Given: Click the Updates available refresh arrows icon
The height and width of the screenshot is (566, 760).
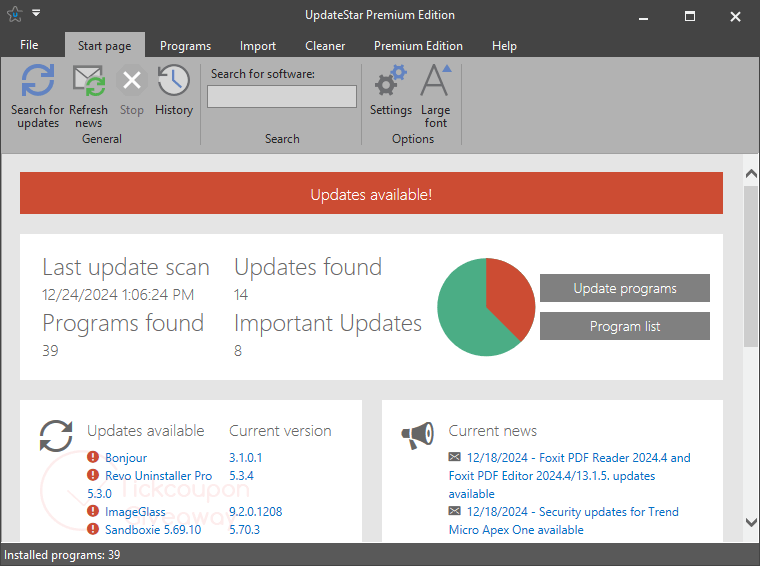Looking at the screenshot, I should (x=56, y=436).
